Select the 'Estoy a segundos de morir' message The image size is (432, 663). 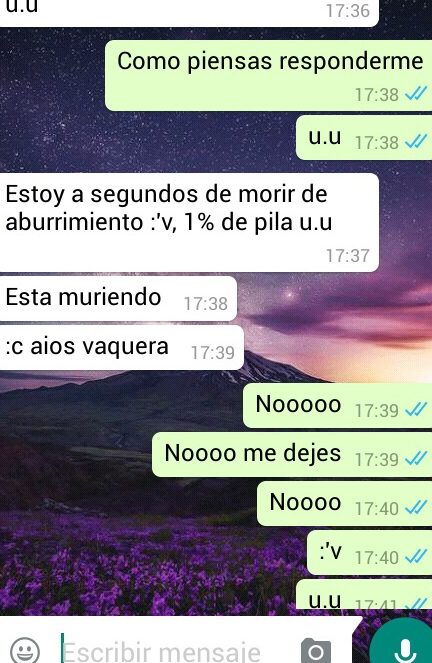click(189, 222)
